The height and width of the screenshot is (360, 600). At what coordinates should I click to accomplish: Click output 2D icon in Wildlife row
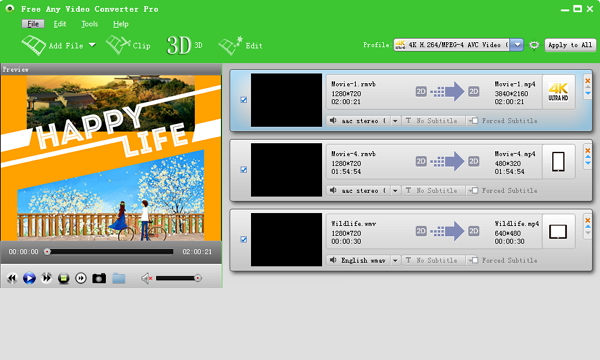(474, 231)
